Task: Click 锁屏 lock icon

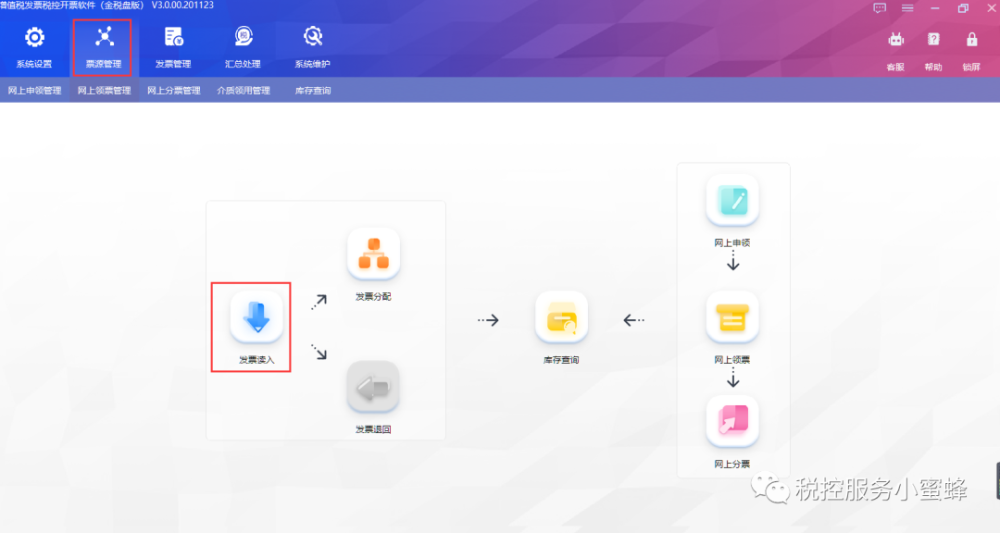Action: pyautogui.click(x=971, y=40)
